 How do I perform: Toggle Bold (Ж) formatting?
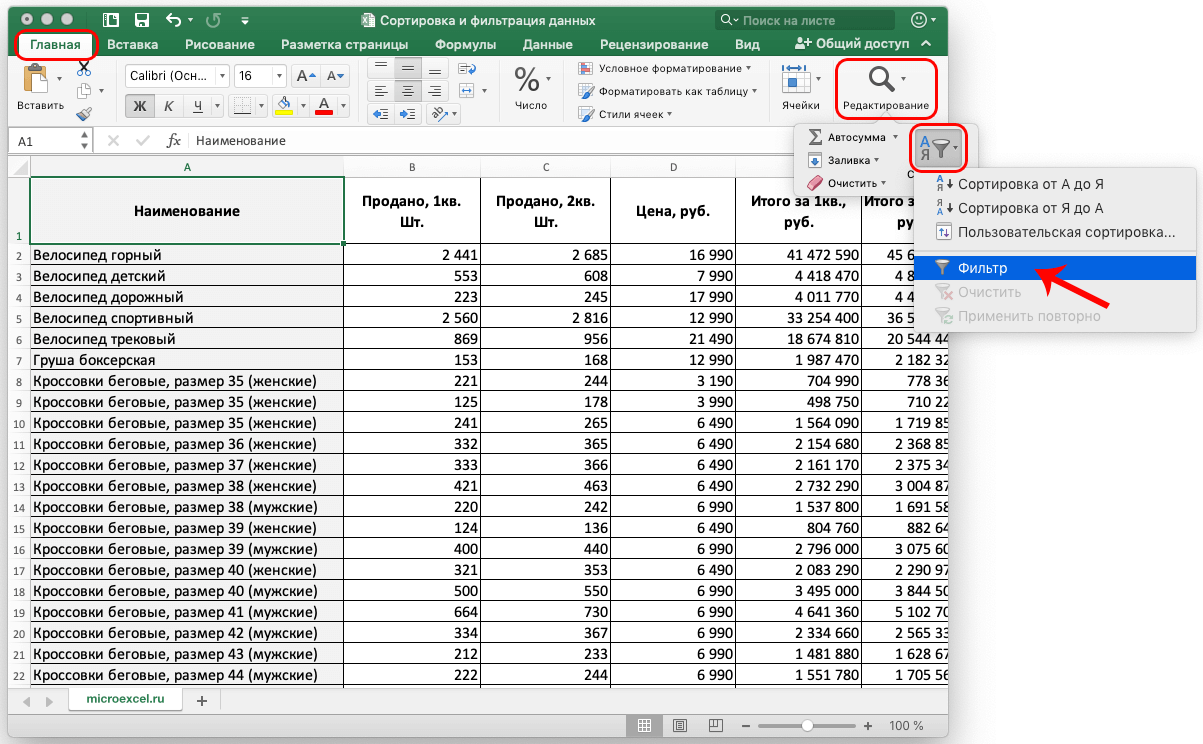pyautogui.click(x=140, y=106)
